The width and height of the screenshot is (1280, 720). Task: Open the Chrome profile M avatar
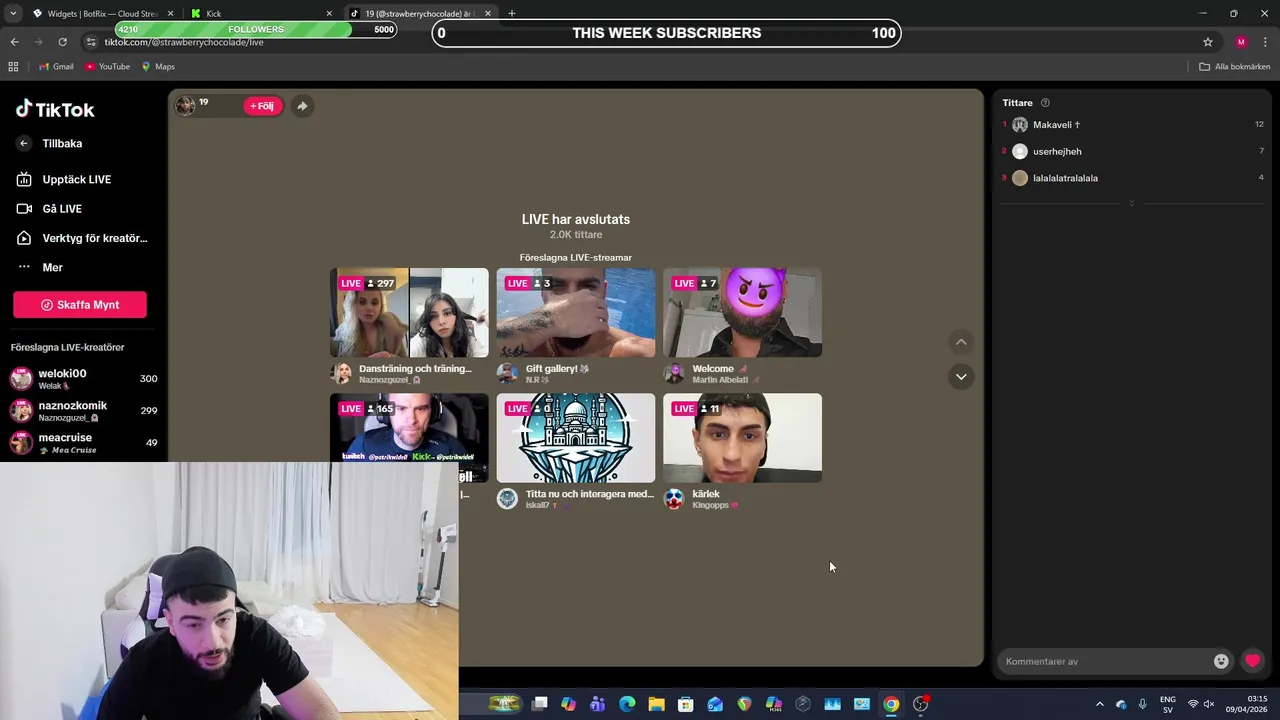(1241, 42)
